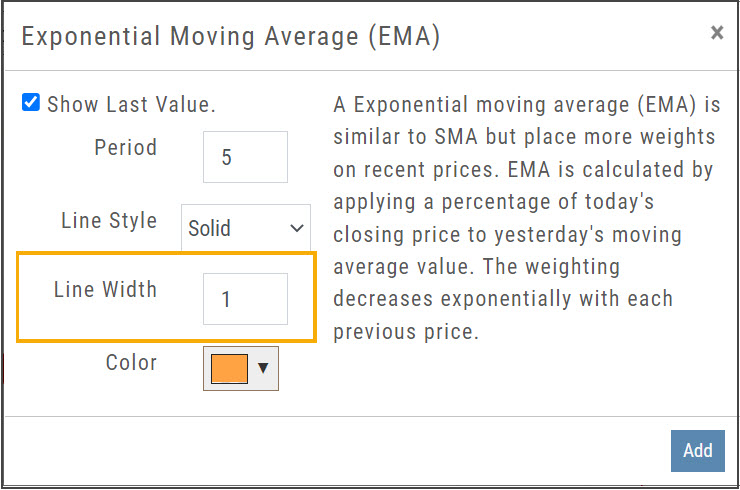Click the Line Style dropdown chevron arrow

(x=296, y=228)
